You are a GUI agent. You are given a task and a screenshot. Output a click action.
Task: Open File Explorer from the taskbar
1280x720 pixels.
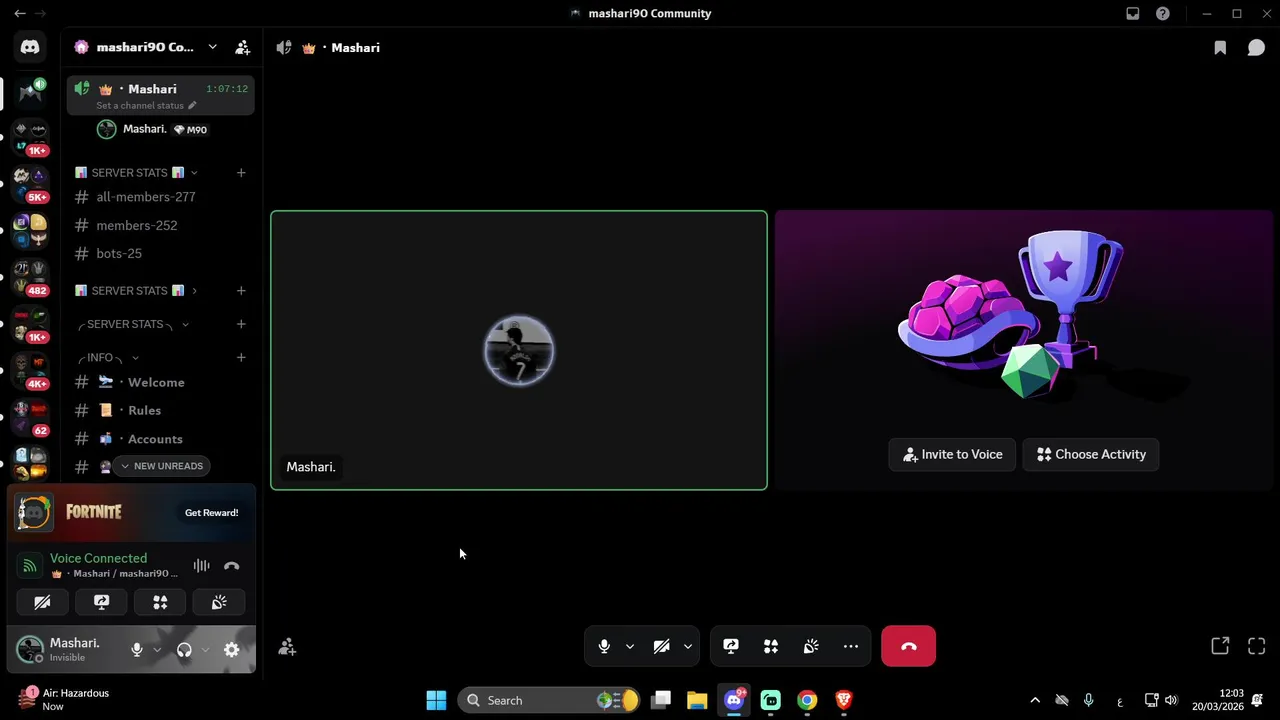click(x=697, y=700)
